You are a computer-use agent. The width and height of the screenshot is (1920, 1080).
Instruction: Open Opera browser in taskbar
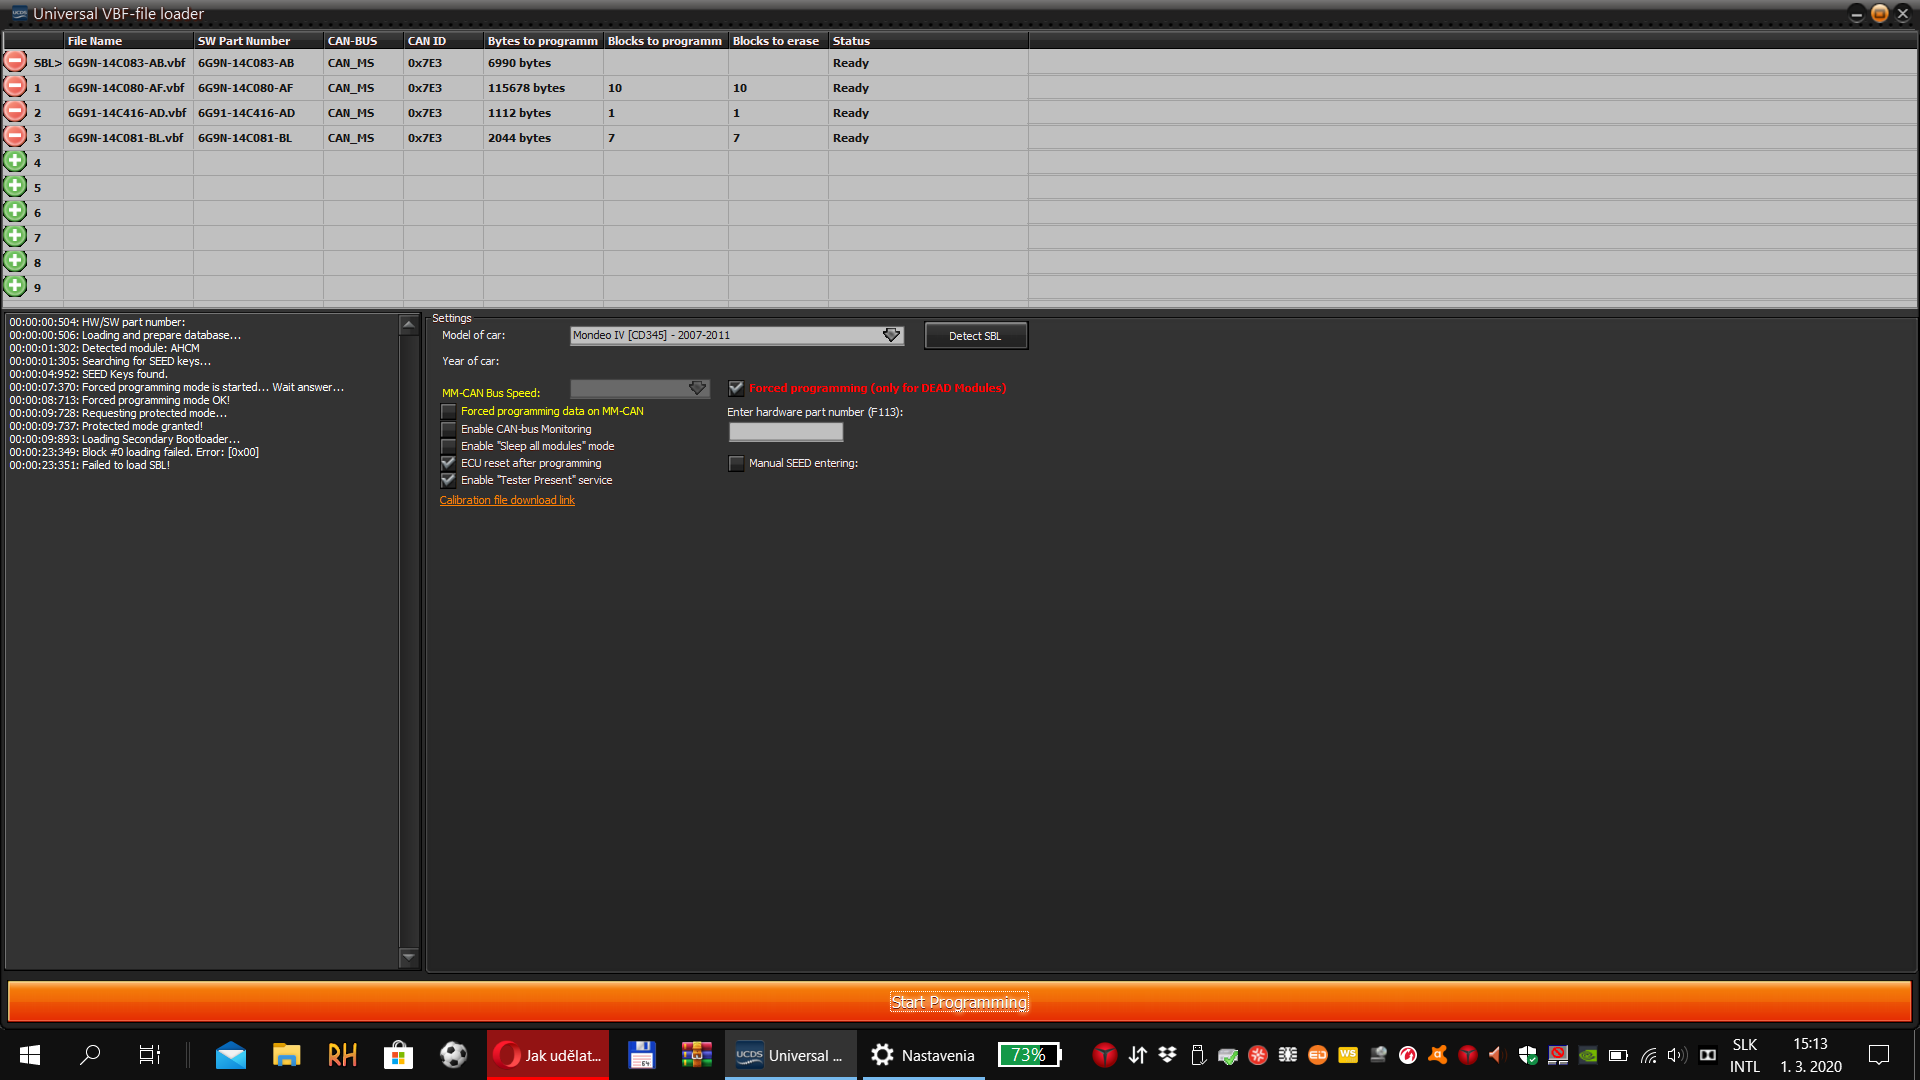coord(548,1055)
